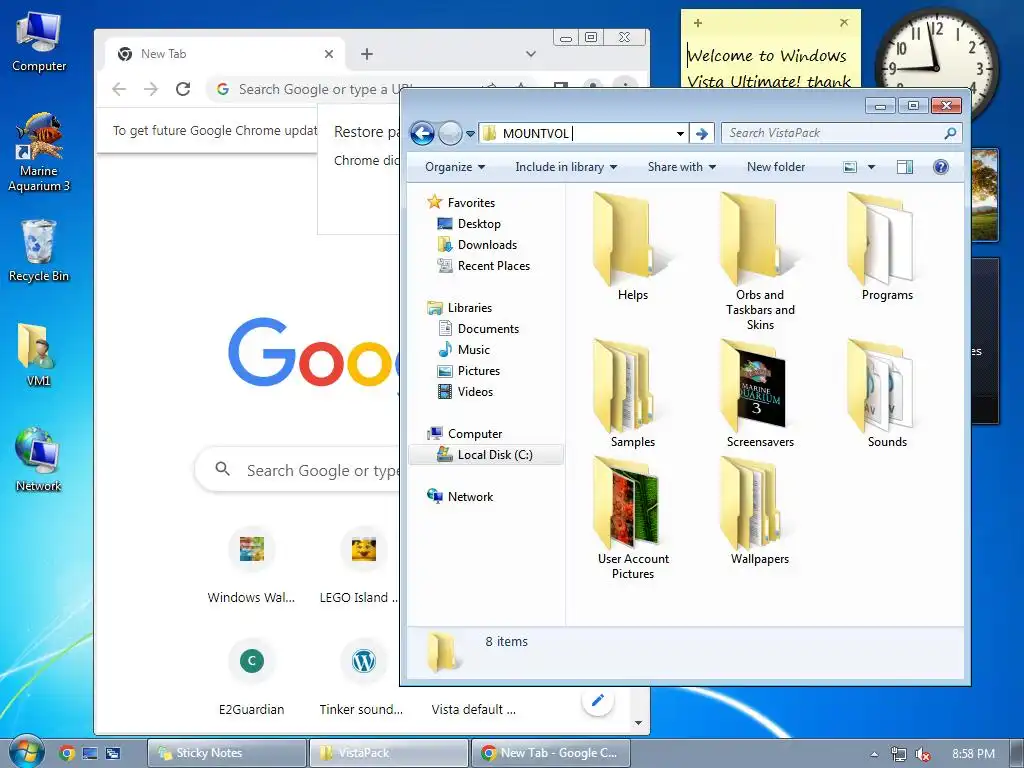
Task: Open the Include in library dropdown
Action: tap(566, 167)
